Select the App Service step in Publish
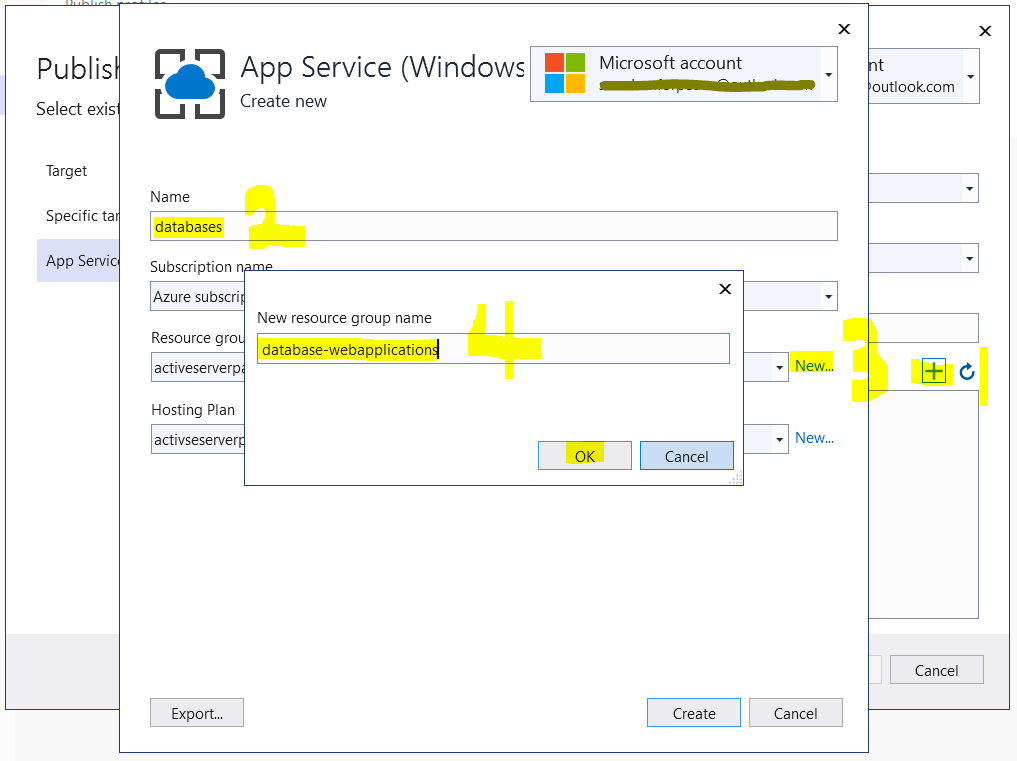1017x761 pixels. coord(78,260)
